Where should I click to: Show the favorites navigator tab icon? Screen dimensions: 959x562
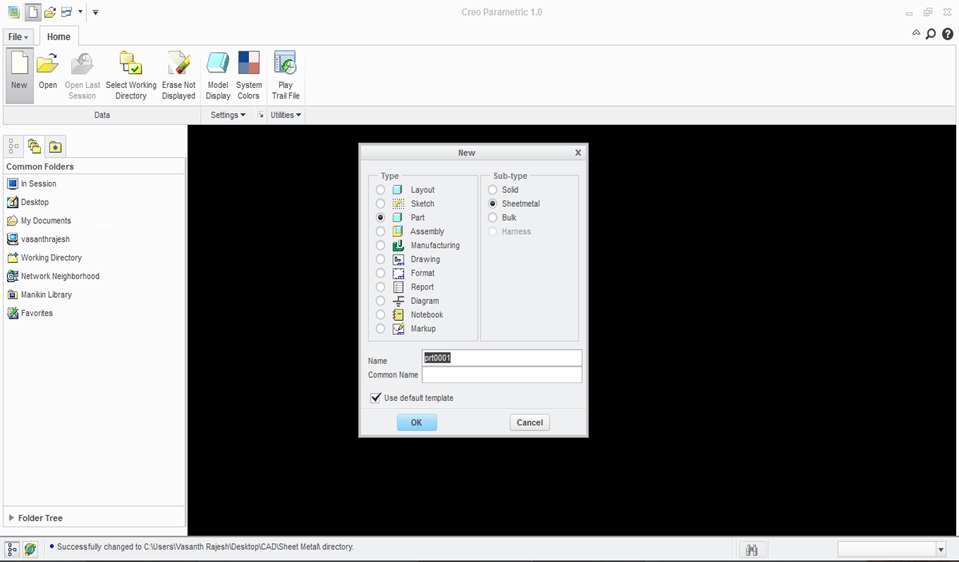click(56, 147)
